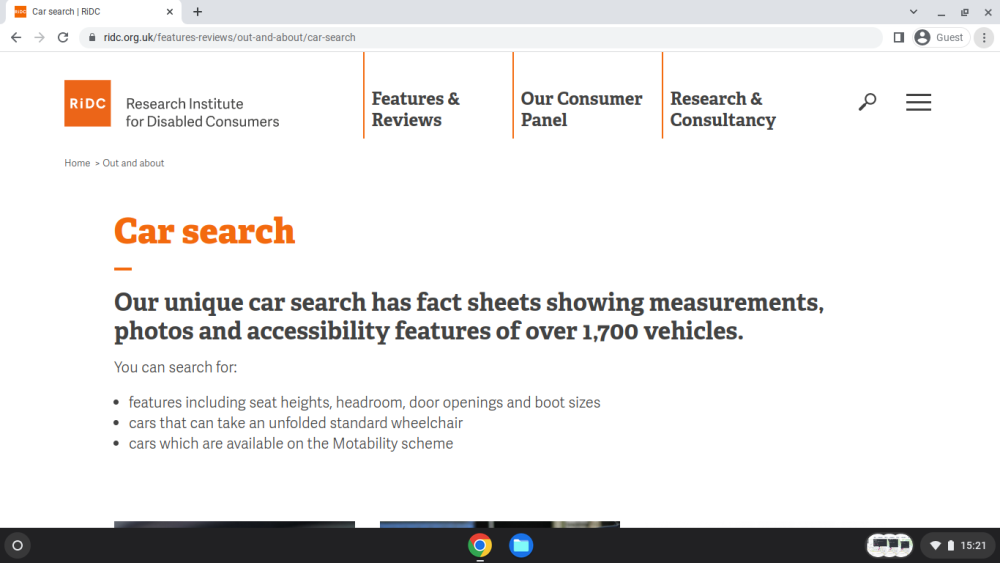This screenshot has width=1000, height=563.
Task: Click bullet about the Motability scheme
Action: point(291,443)
